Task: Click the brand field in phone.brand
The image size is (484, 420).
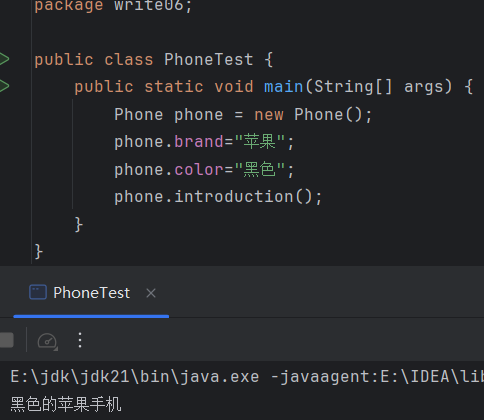Action: [x=199, y=142]
